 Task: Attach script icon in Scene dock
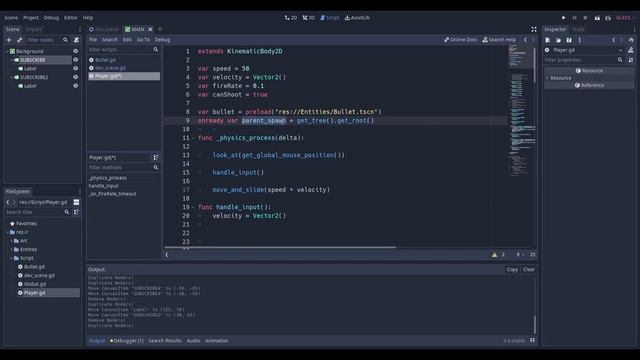(x=76, y=40)
